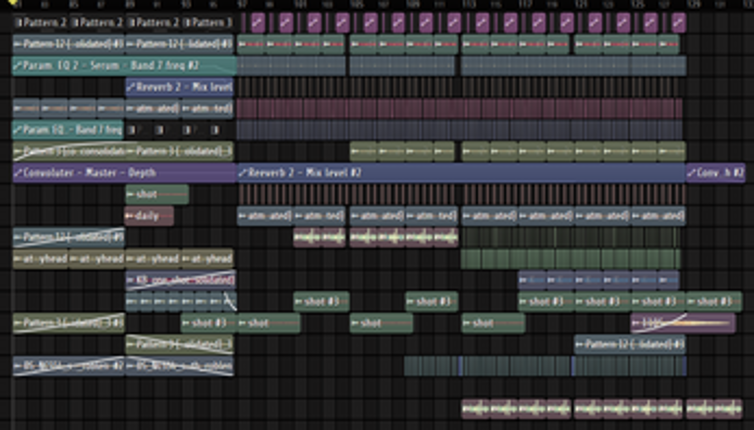Click automation icon on Reeverb 2 - Mix level #2

243,173
